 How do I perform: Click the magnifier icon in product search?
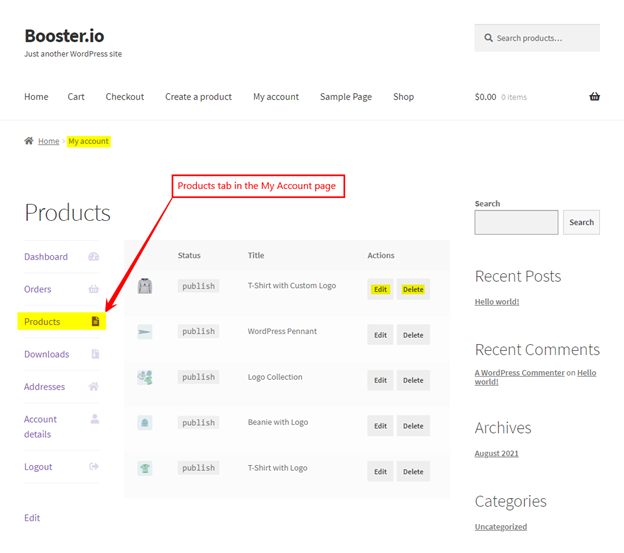click(x=488, y=38)
